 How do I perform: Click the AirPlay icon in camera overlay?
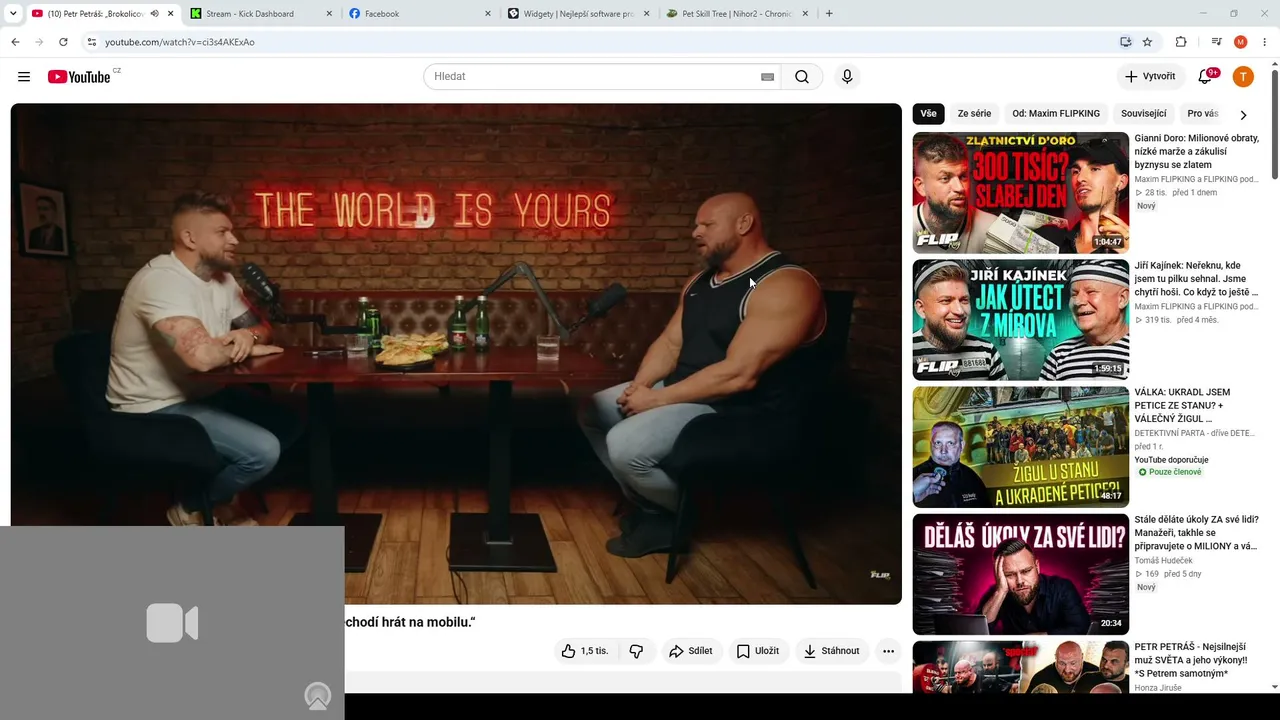point(318,696)
